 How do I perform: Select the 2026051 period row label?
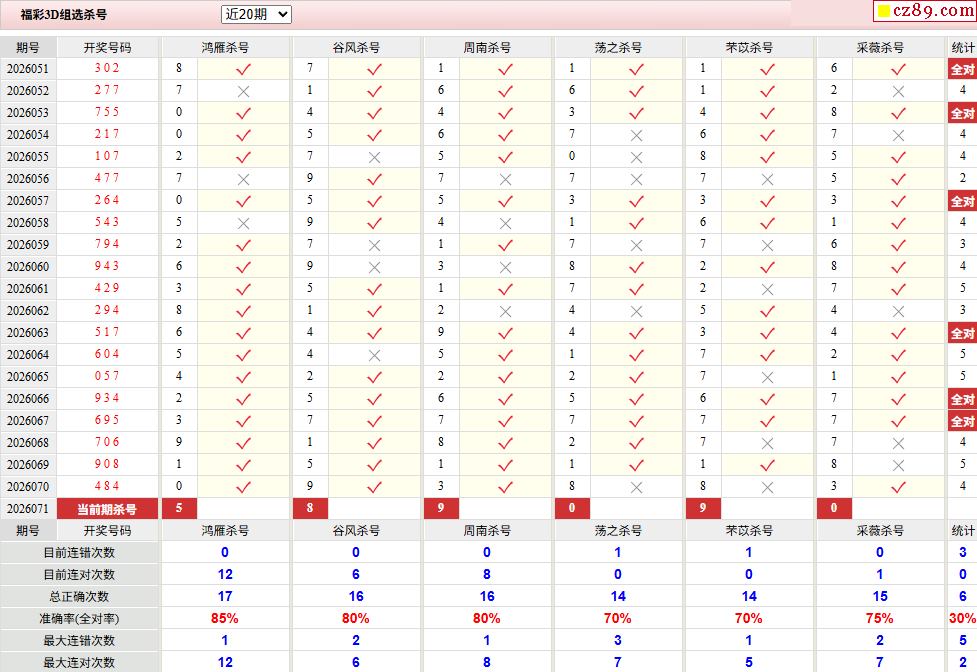27,69
